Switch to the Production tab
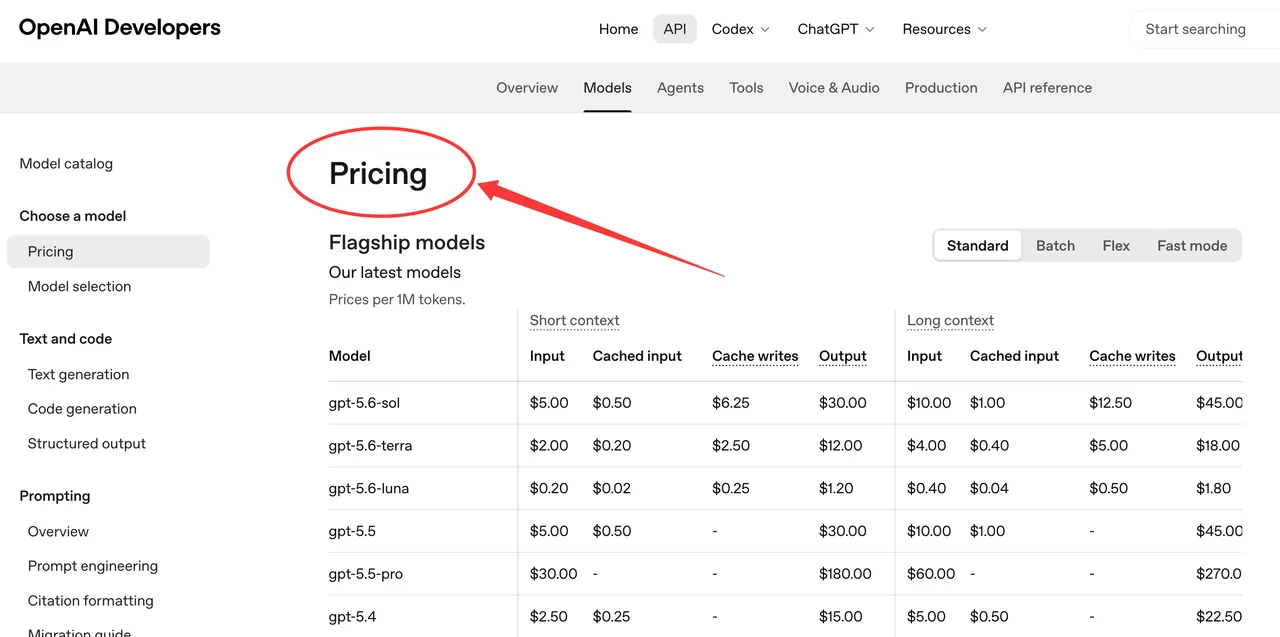 point(941,88)
